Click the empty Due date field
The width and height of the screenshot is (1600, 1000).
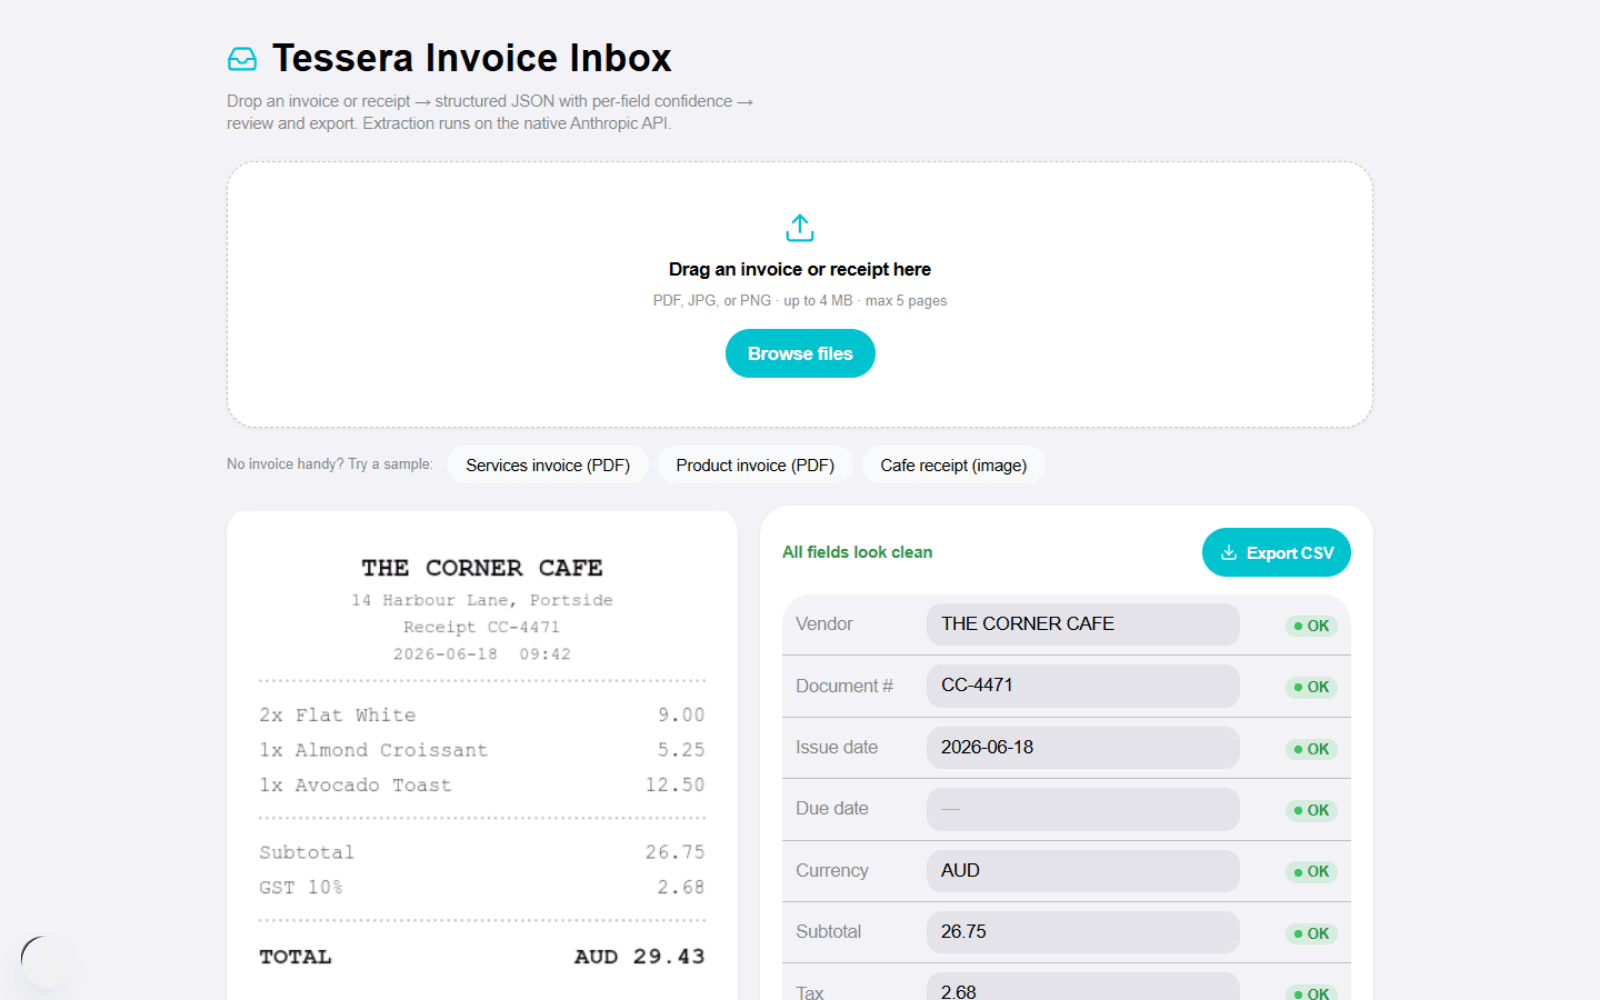pos(1083,809)
